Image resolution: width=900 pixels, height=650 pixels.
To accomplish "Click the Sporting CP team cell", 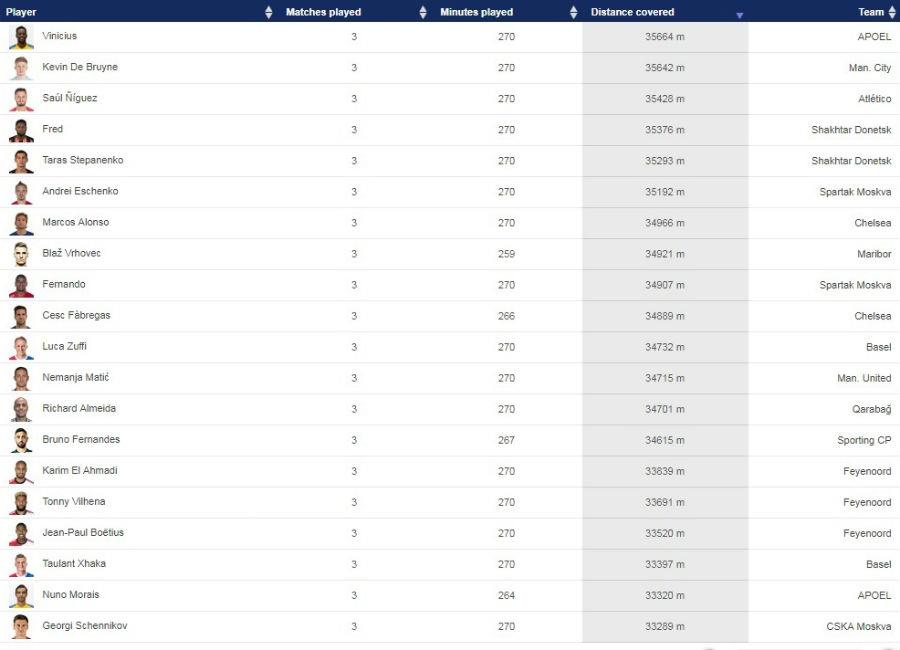I will click(x=864, y=440).
